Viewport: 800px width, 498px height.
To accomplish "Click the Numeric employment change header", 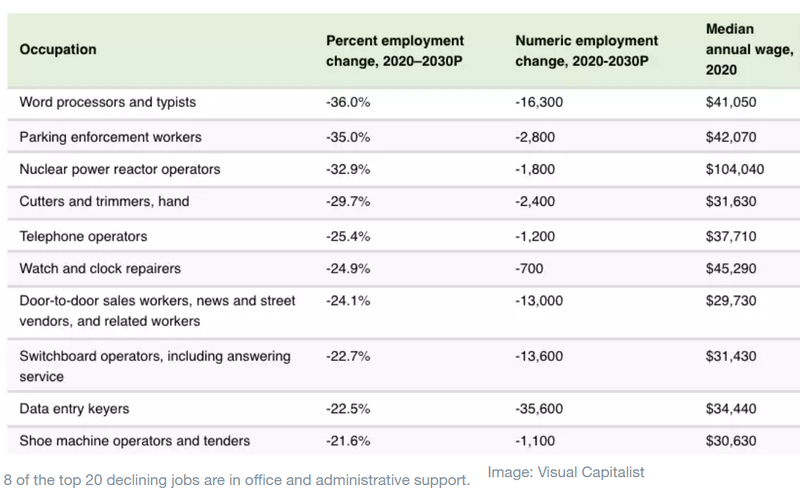I will coord(586,51).
